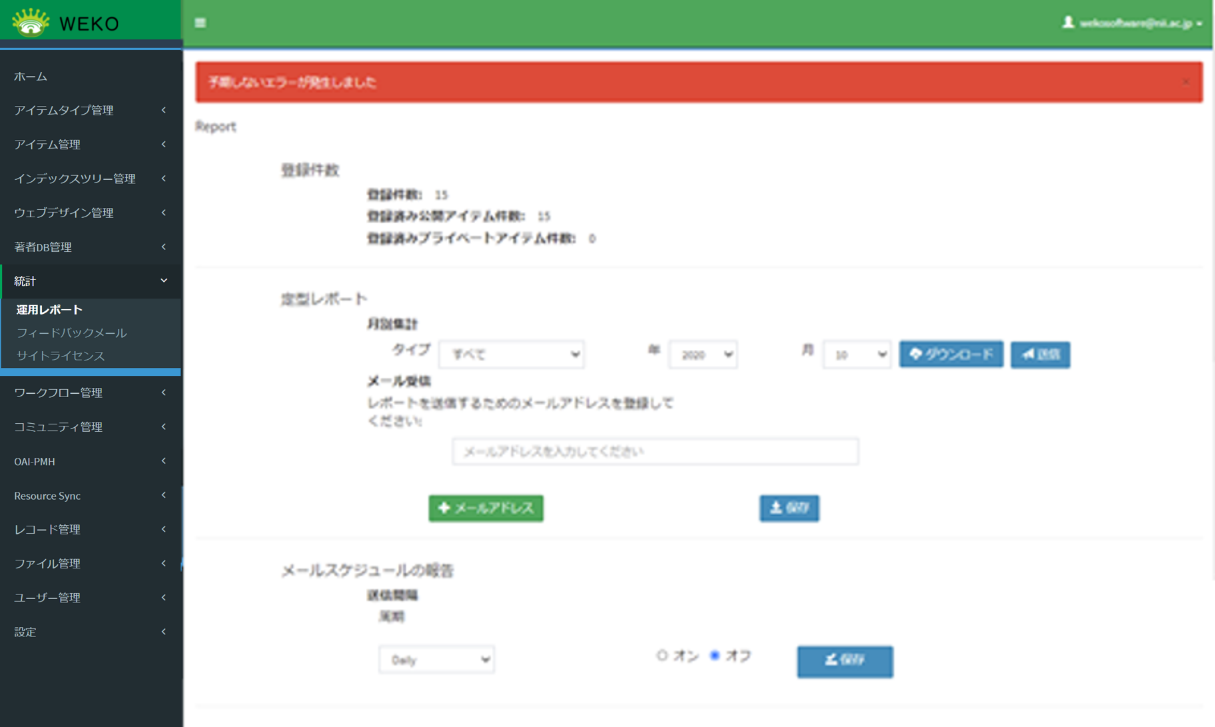Click the ダウンロード download button
The width and height of the screenshot is (1215, 727).
(951, 355)
